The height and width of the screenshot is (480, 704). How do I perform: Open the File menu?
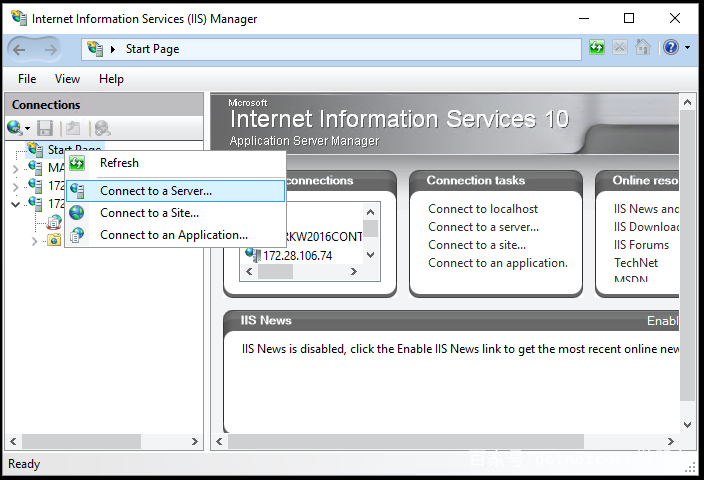click(27, 79)
